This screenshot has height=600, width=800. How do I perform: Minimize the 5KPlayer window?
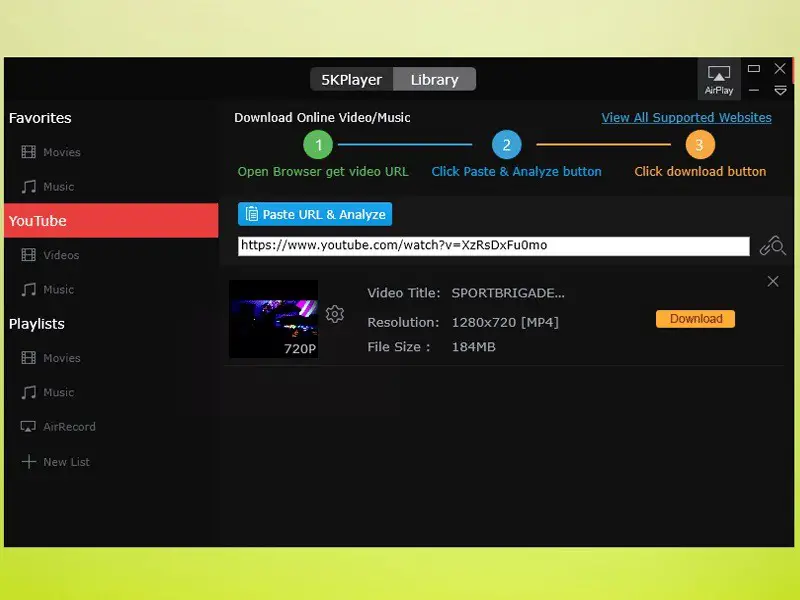(x=754, y=90)
